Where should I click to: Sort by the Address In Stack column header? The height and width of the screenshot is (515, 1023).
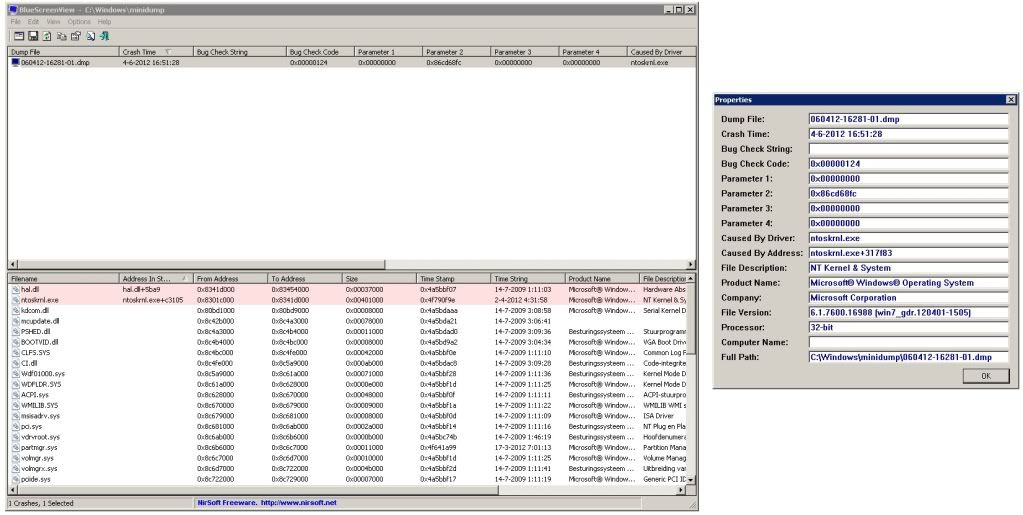click(150, 278)
